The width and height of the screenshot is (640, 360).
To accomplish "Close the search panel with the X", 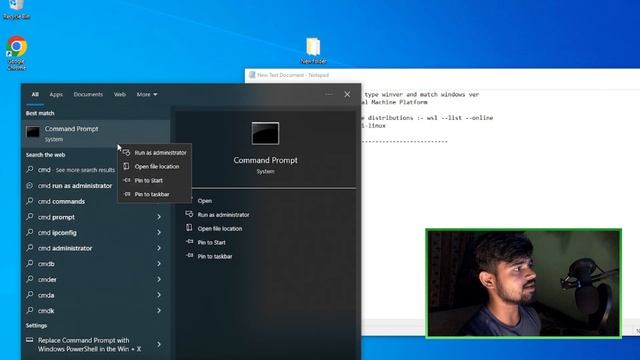I will [x=347, y=94].
